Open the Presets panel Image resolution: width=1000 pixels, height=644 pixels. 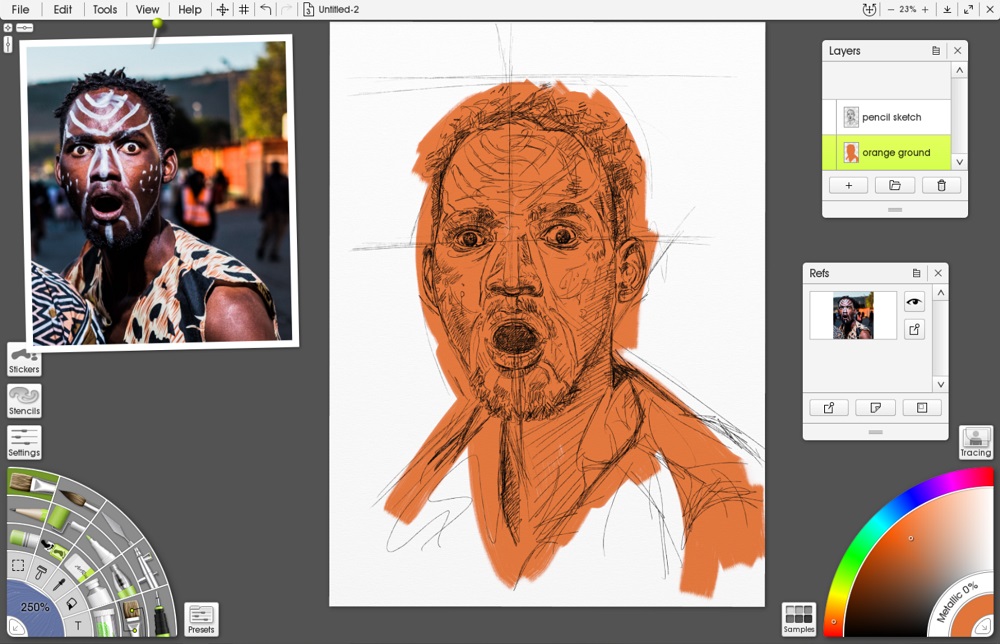pos(201,620)
